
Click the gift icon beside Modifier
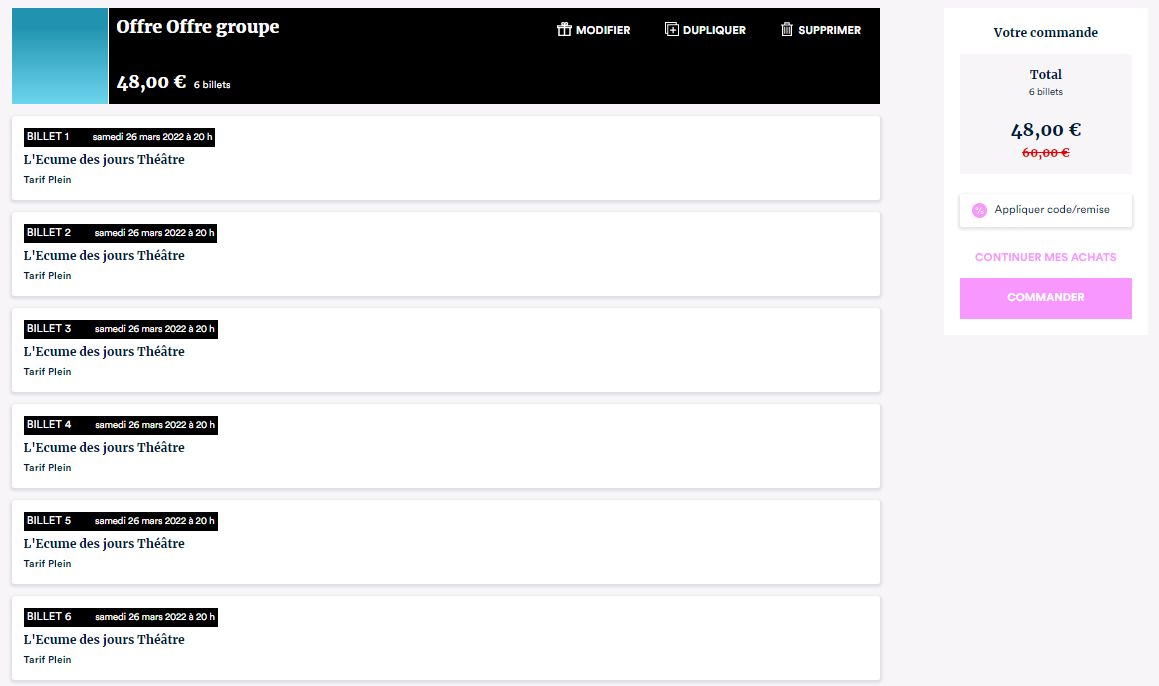click(x=564, y=30)
